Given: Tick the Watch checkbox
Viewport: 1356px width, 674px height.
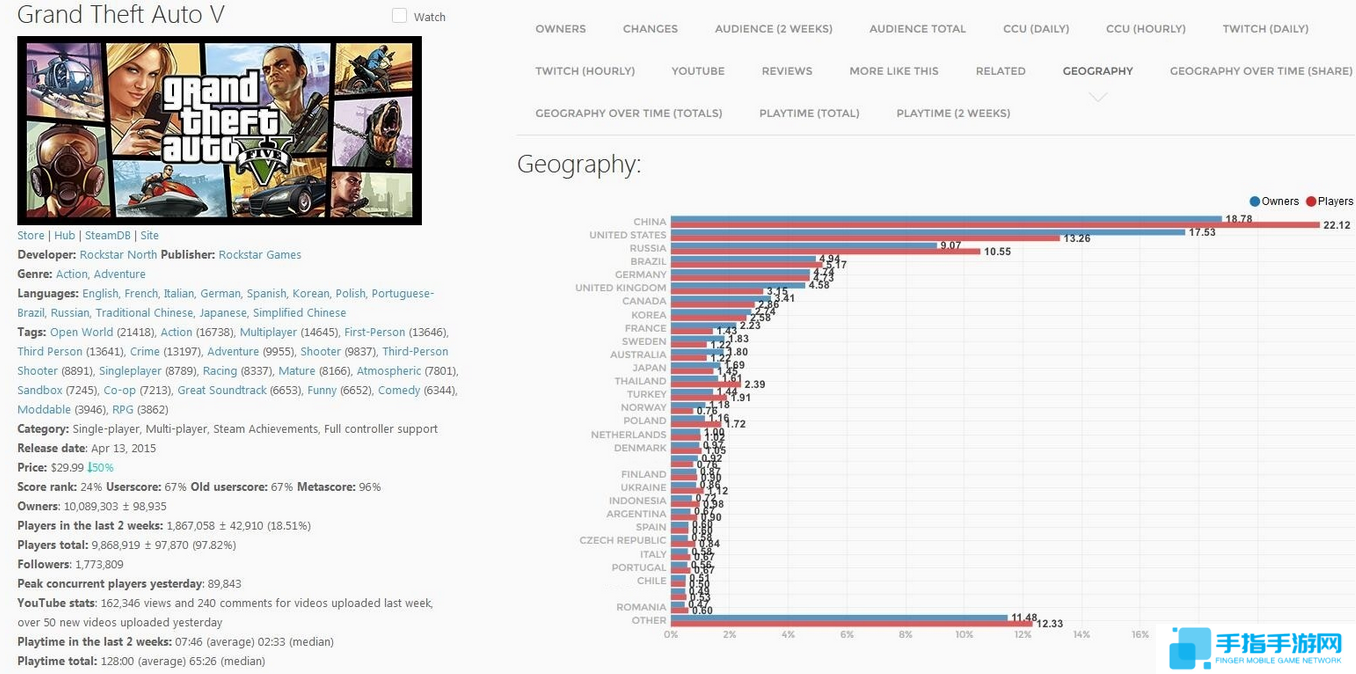Looking at the screenshot, I should [399, 16].
